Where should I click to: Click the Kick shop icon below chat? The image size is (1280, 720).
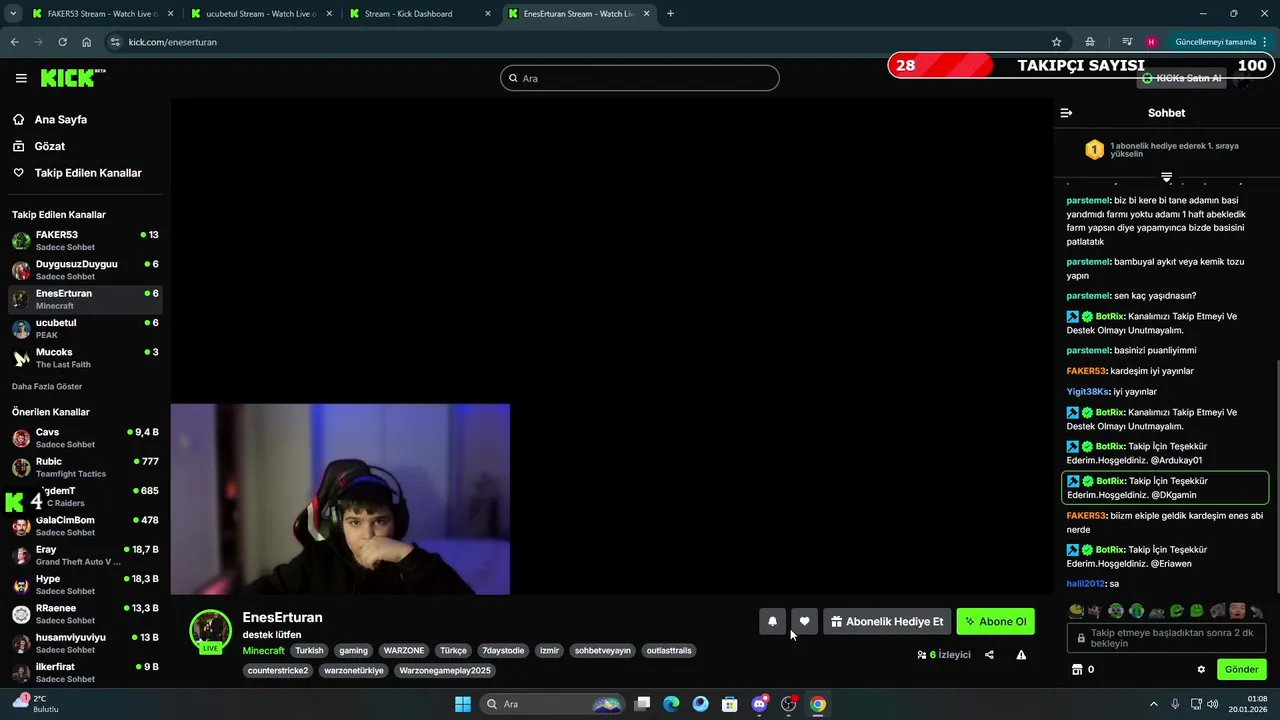pos(1077,669)
